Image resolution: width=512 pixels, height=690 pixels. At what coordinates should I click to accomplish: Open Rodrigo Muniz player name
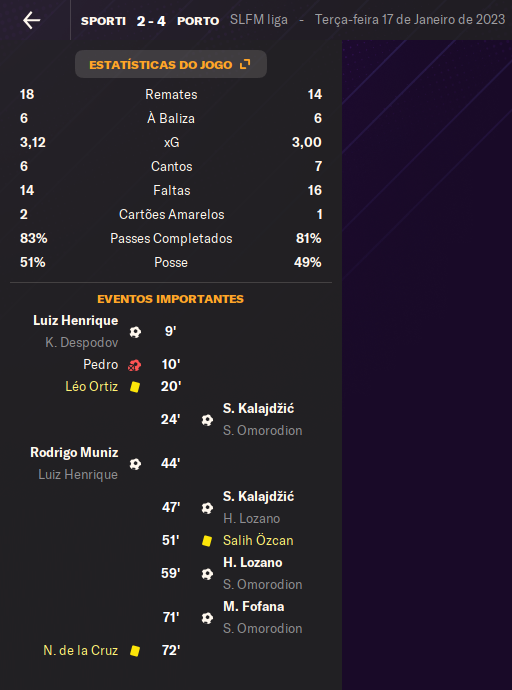coord(74,452)
